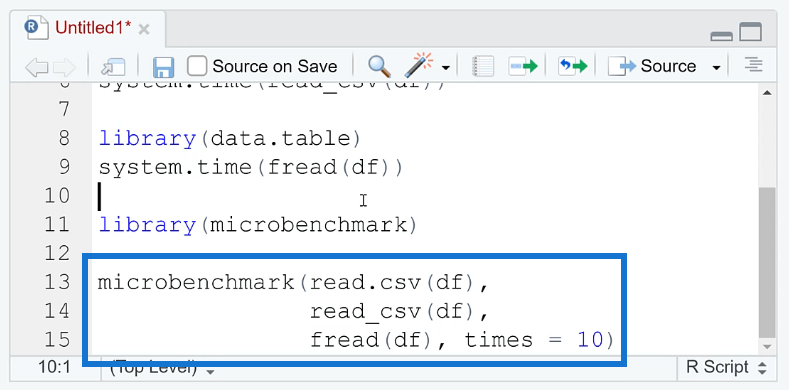This screenshot has width=789, height=390.
Task: Run current line with green arrow
Action: click(x=523, y=66)
